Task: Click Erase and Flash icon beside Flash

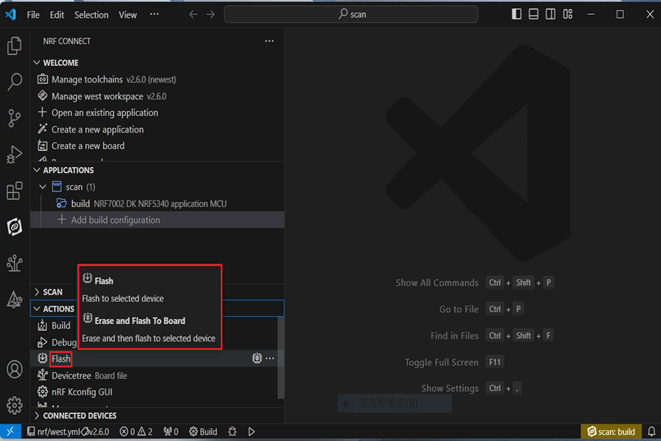Action: (257, 358)
